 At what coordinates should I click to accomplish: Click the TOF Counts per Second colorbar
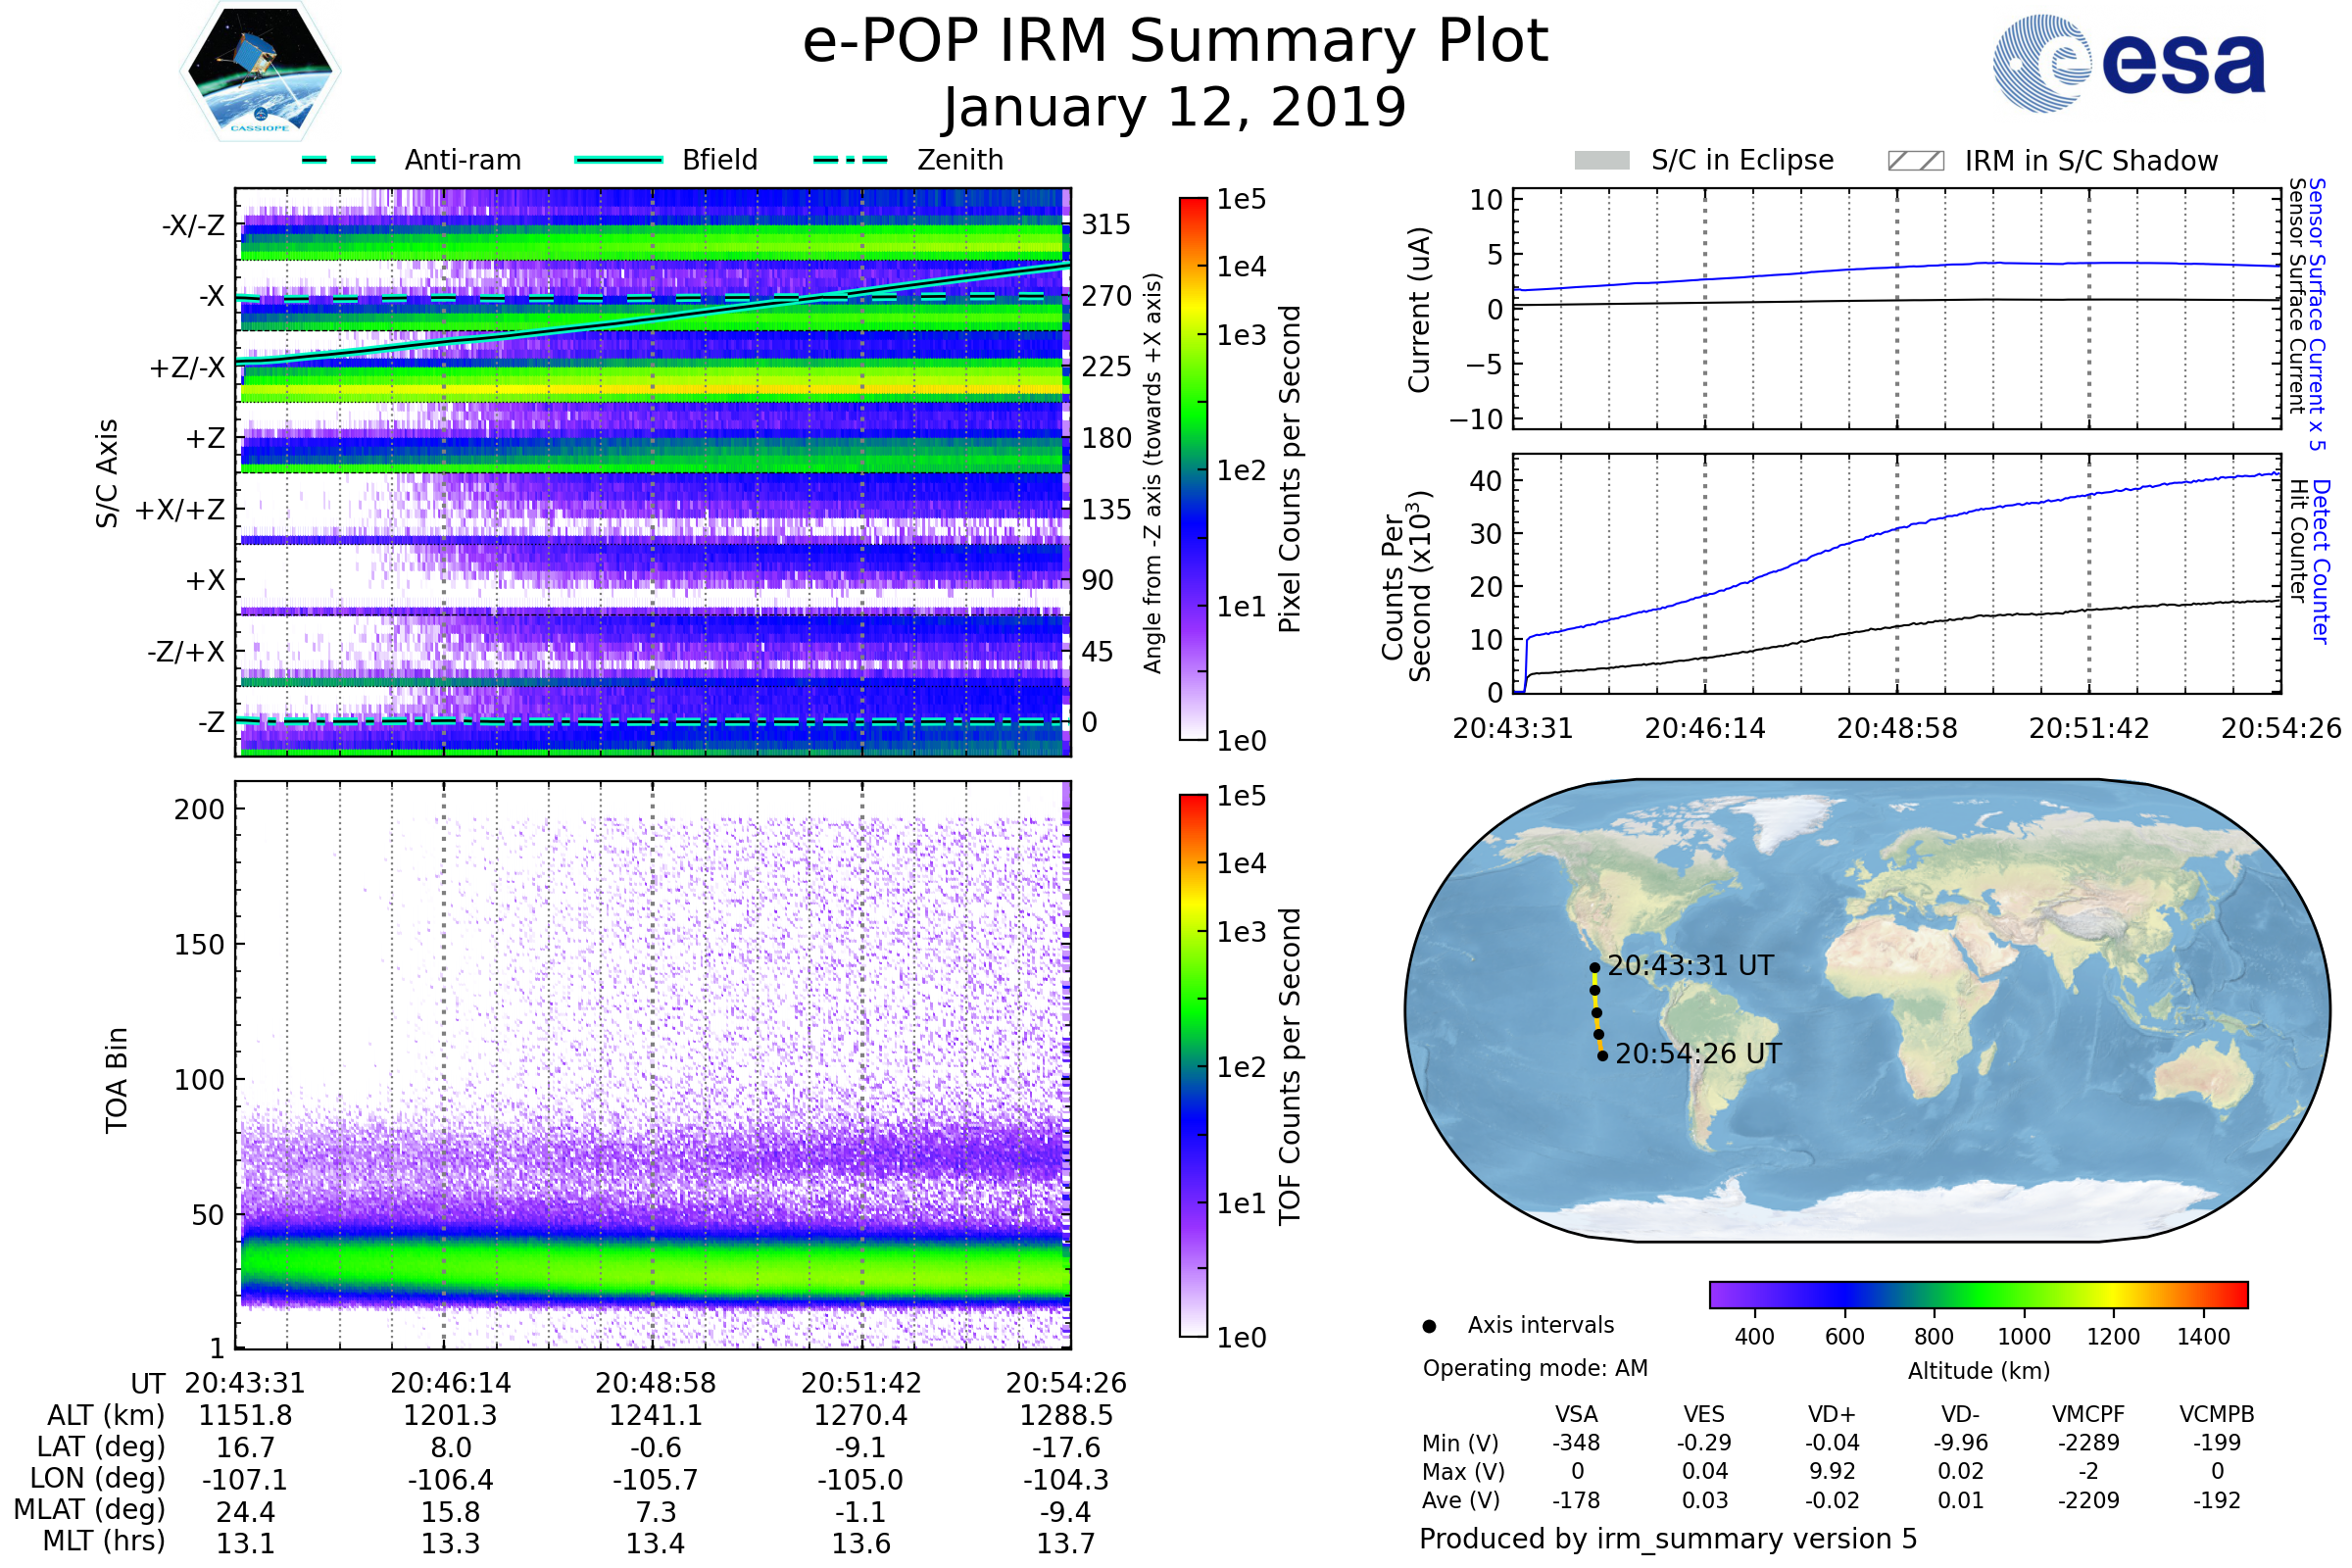pyautogui.click(x=1193, y=1065)
